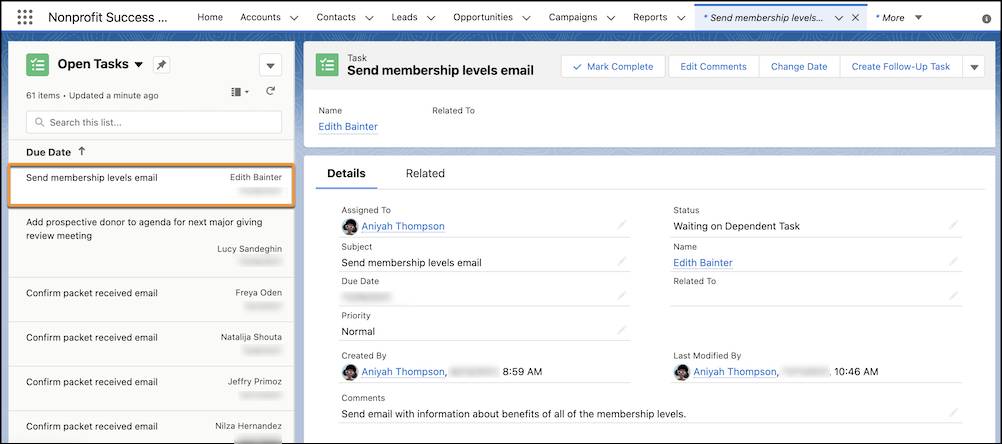Expand the Contacts tab dropdown

click(x=369, y=18)
